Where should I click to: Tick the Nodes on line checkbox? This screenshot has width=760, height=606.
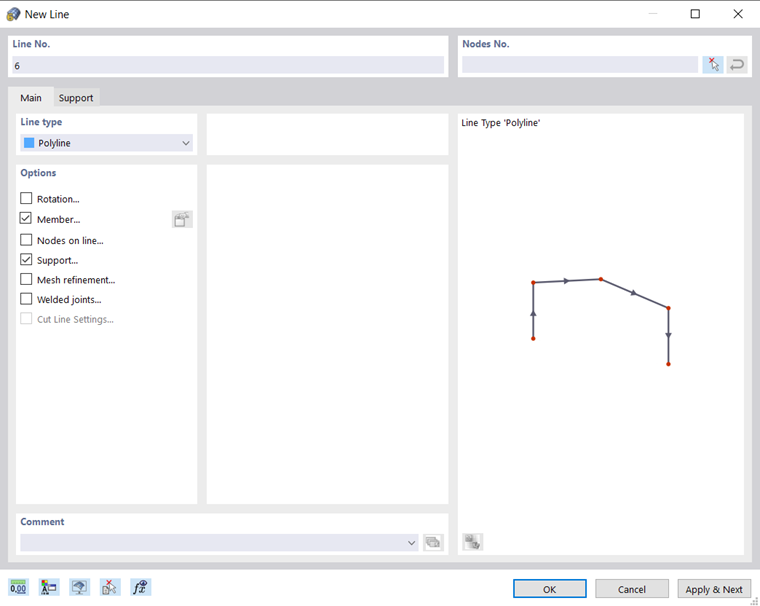(x=26, y=240)
